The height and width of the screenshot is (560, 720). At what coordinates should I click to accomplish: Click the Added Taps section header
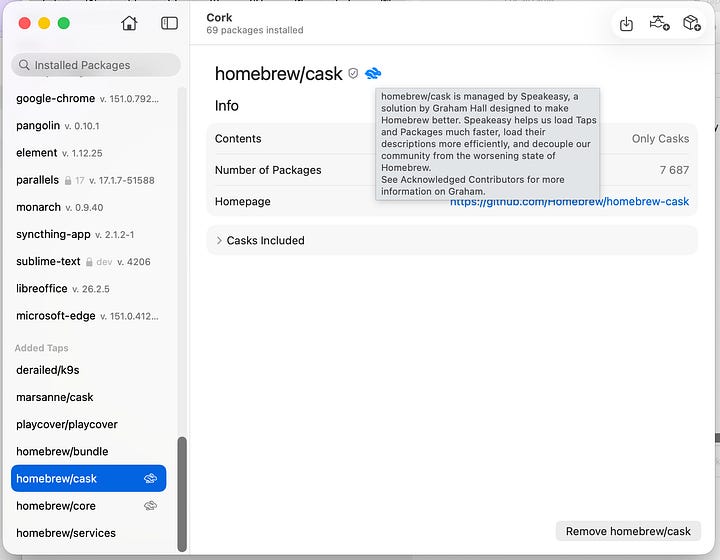[41, 348]
